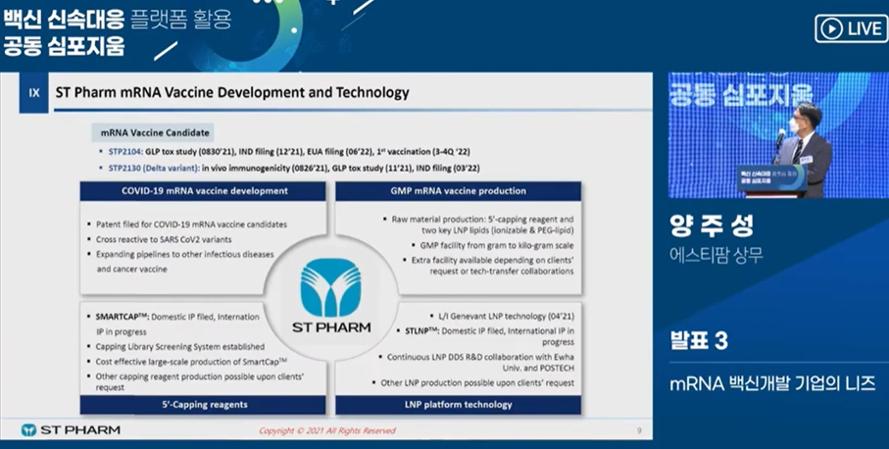The width and height of the screenshot is (889, 449).
Task: Click the 공동 심포지움 banner title
Action: click(x=64, y=46)
